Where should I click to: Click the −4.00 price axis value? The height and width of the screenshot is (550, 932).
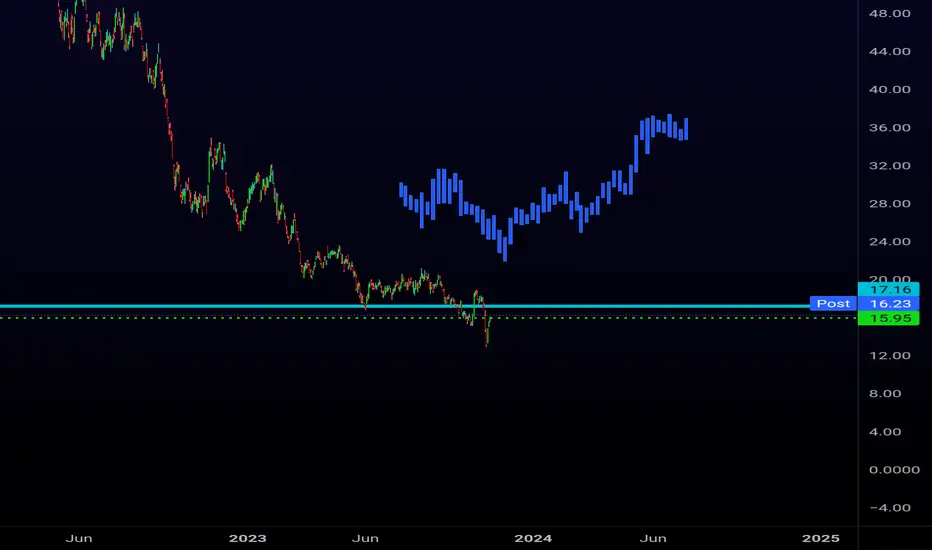point(890,508)
